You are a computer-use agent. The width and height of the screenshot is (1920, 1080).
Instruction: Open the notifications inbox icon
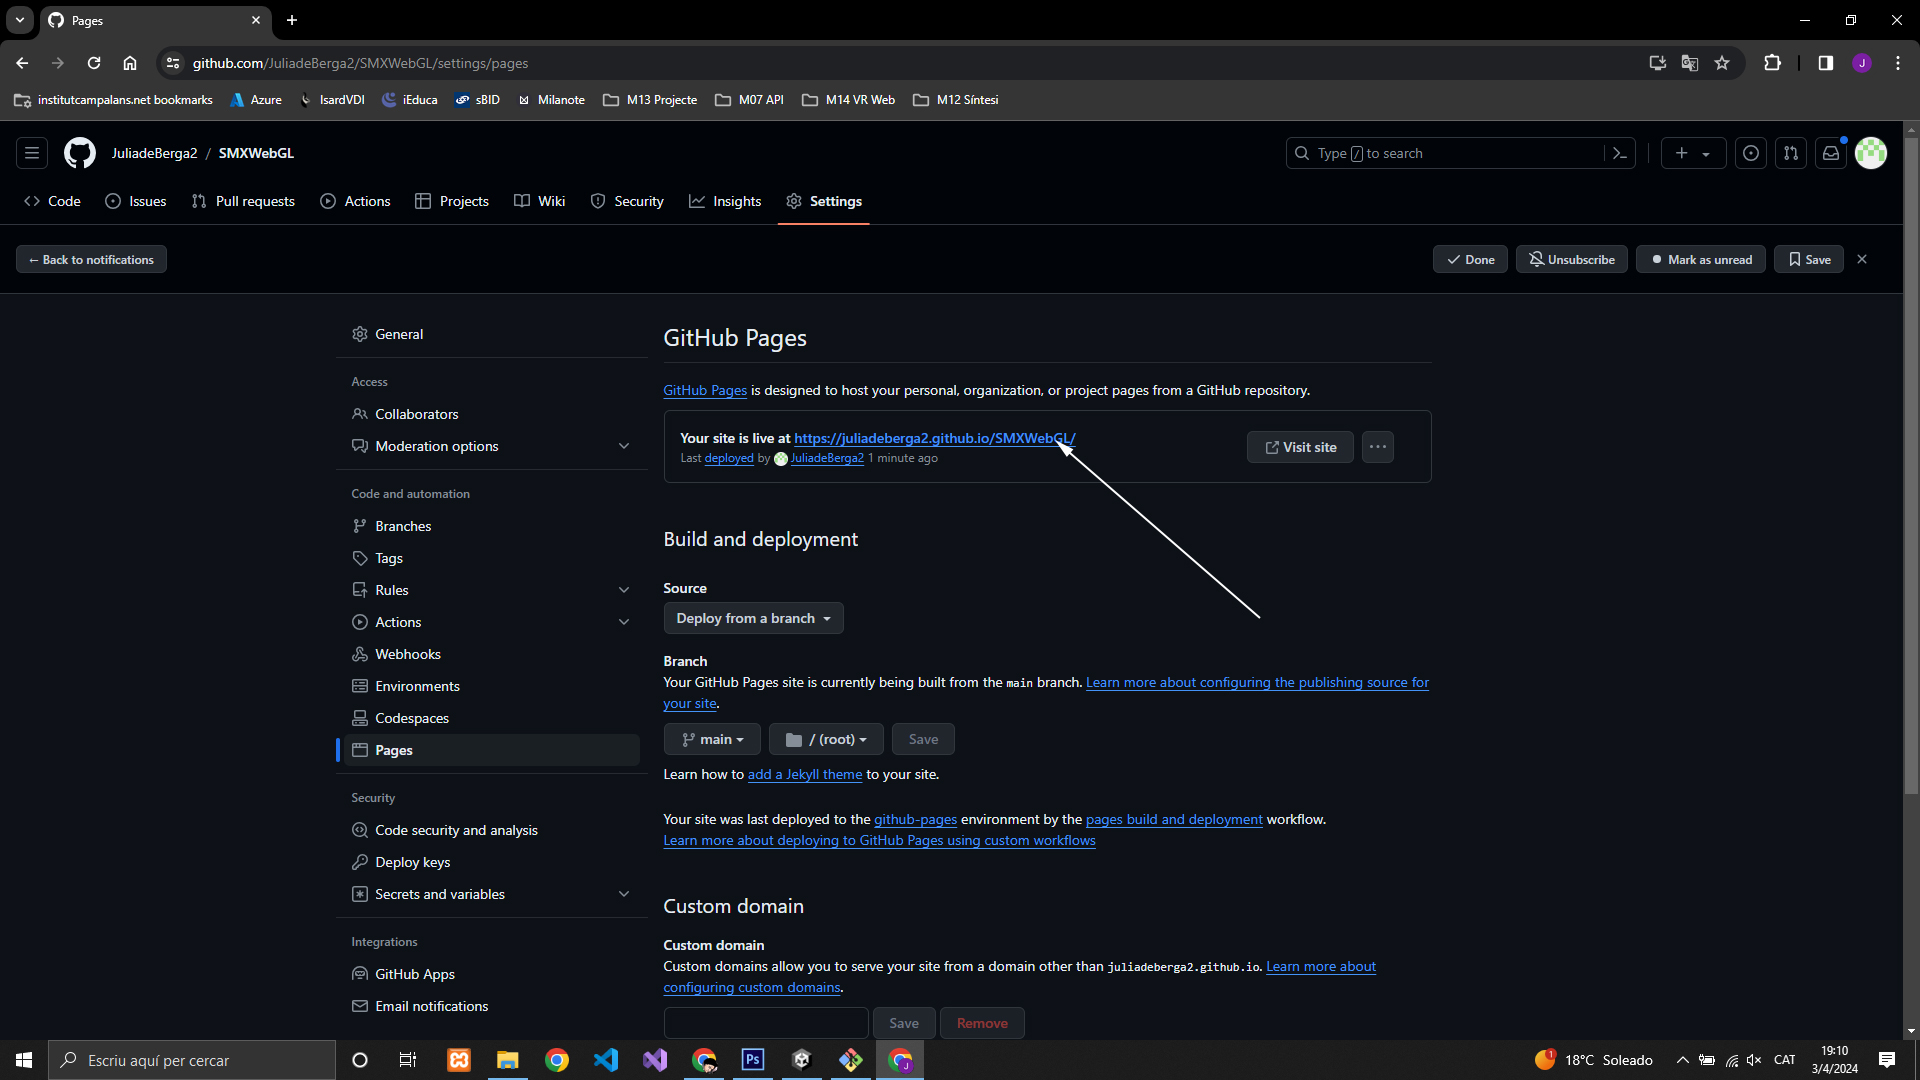click(x=1831, y=153)
